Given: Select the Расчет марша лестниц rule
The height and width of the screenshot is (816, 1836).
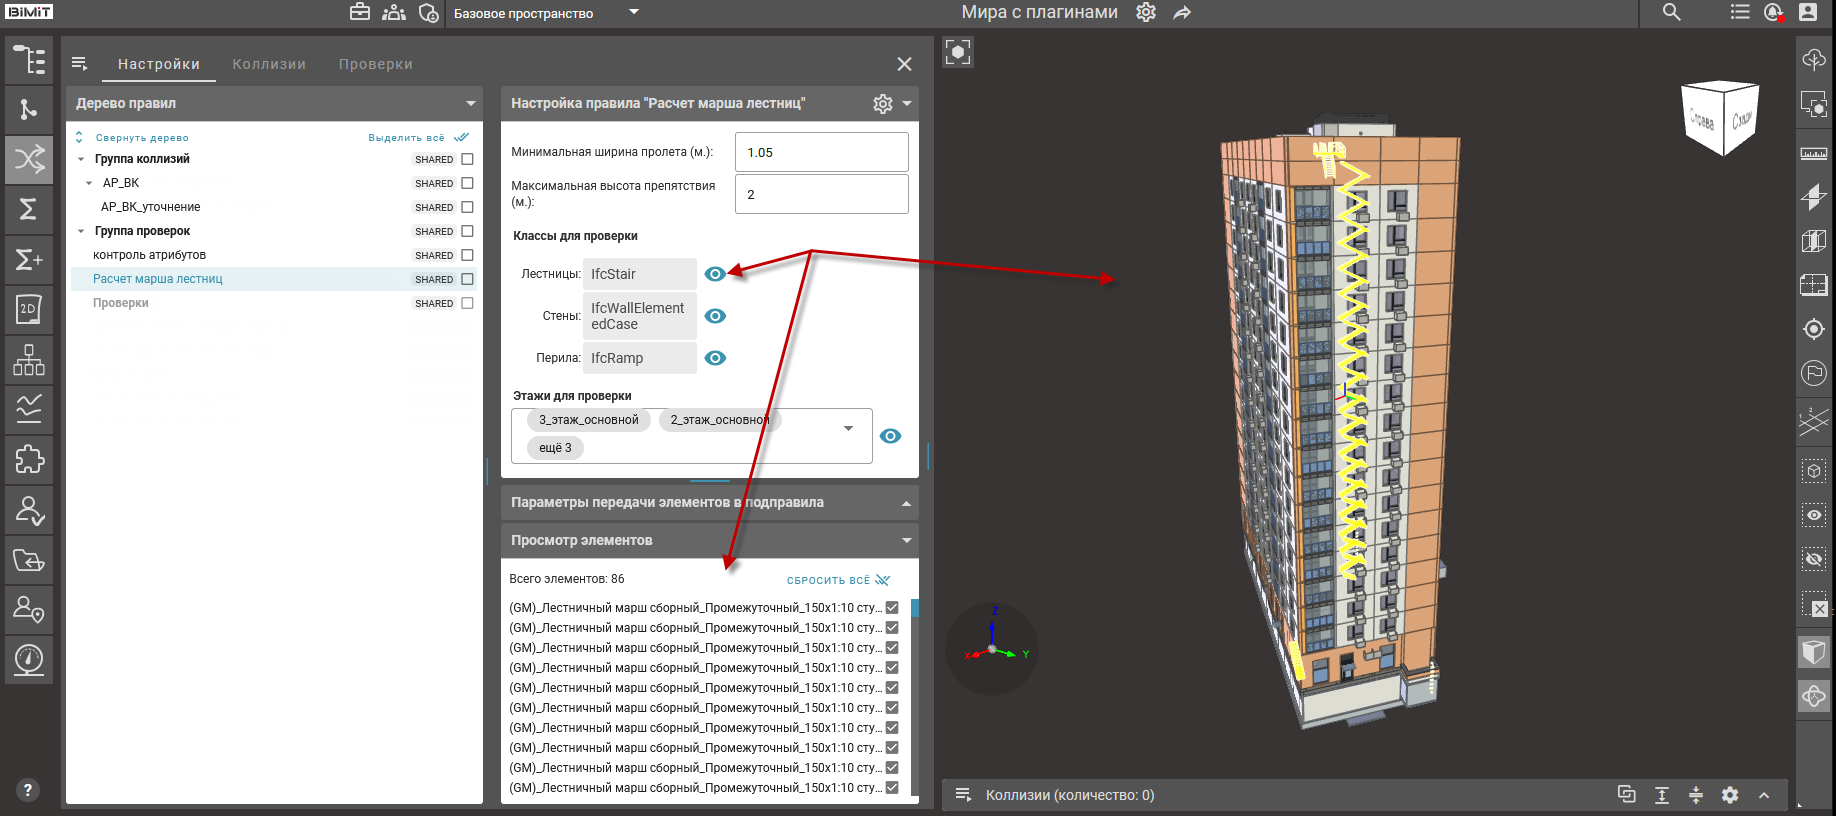Looking at the screenshot, I should [158, 279].
